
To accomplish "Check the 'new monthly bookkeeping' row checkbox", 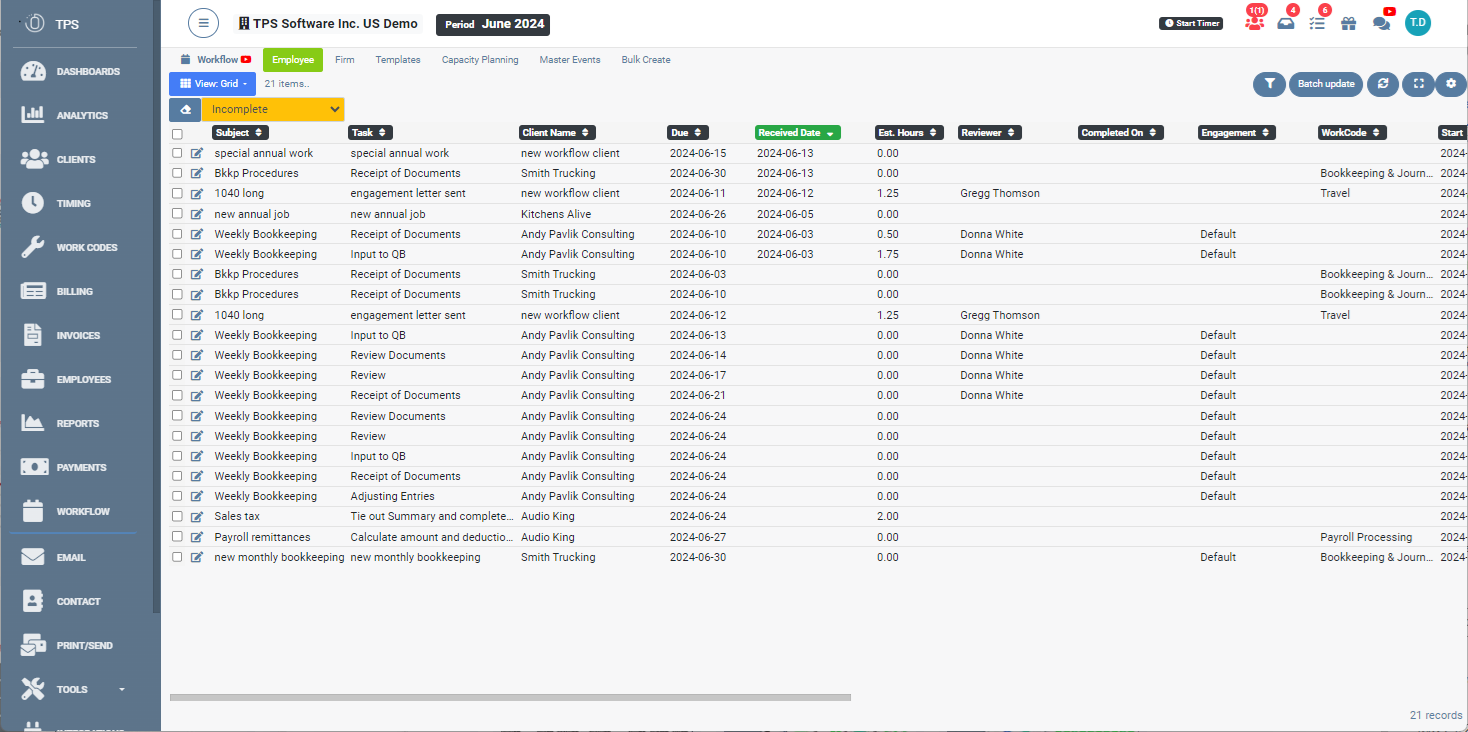I will (177, 557).
